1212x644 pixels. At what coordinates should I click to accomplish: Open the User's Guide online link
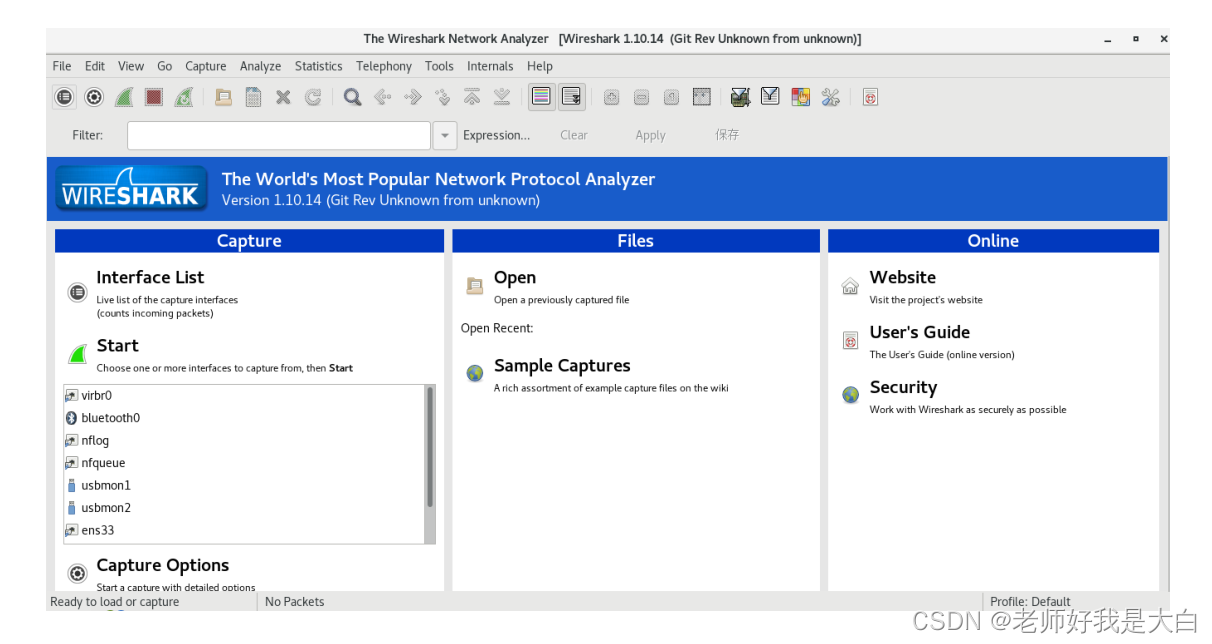(920, 332)
